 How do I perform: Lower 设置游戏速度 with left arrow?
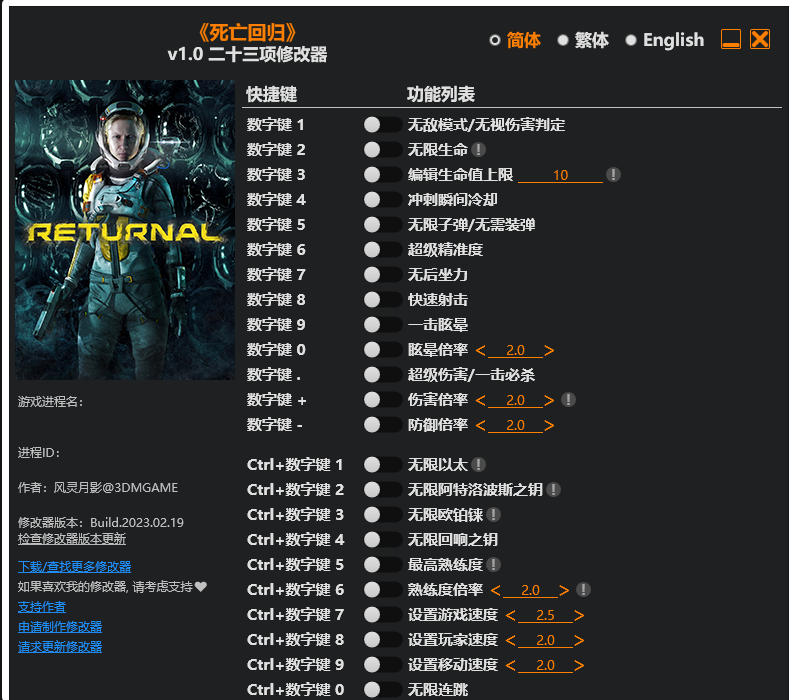[x=511, y=615]
